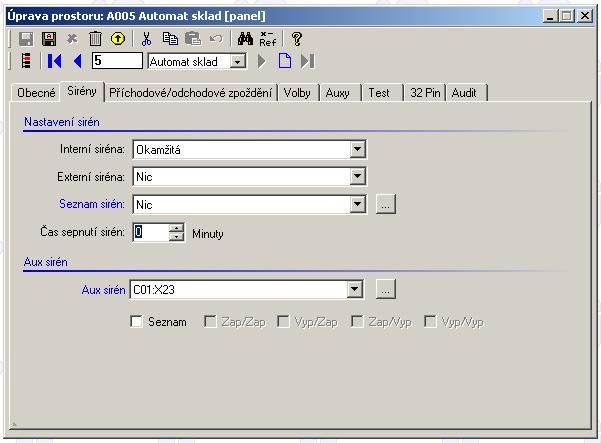Image resolution: width=601 pixels, height=443 pixels.
Task: Create new record with blank page icon
Action: (285, 61)
